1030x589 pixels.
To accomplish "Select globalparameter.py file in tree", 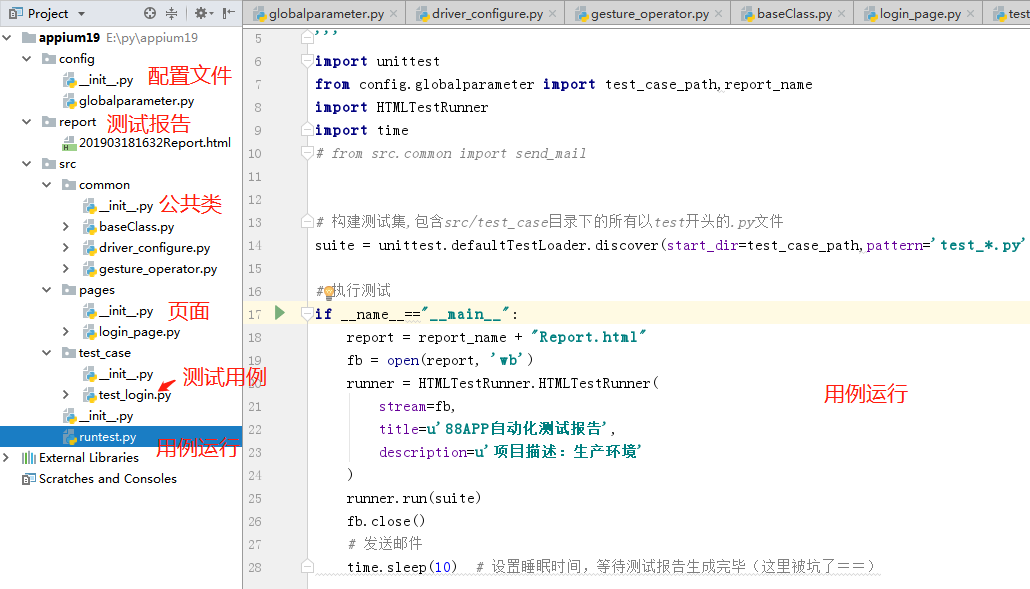I will click(136, 100).
